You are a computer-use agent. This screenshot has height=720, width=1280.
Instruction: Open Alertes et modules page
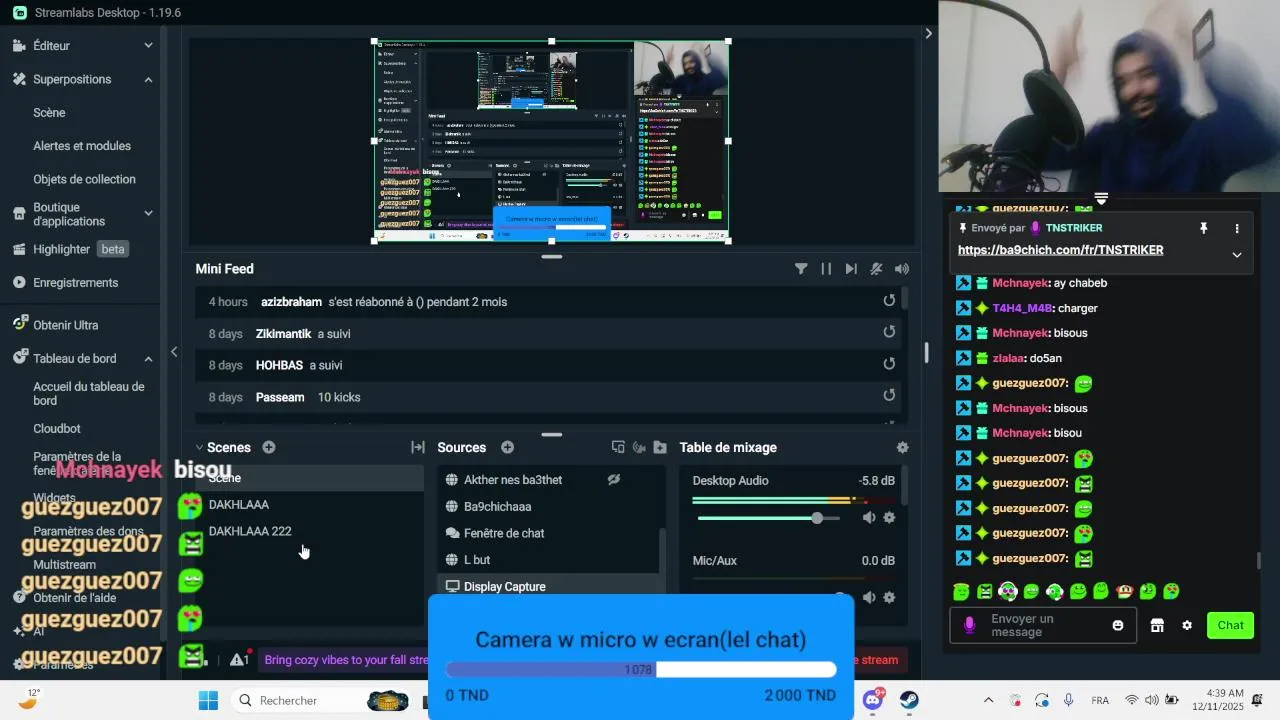pyautogui.click(x=82, y=146)
